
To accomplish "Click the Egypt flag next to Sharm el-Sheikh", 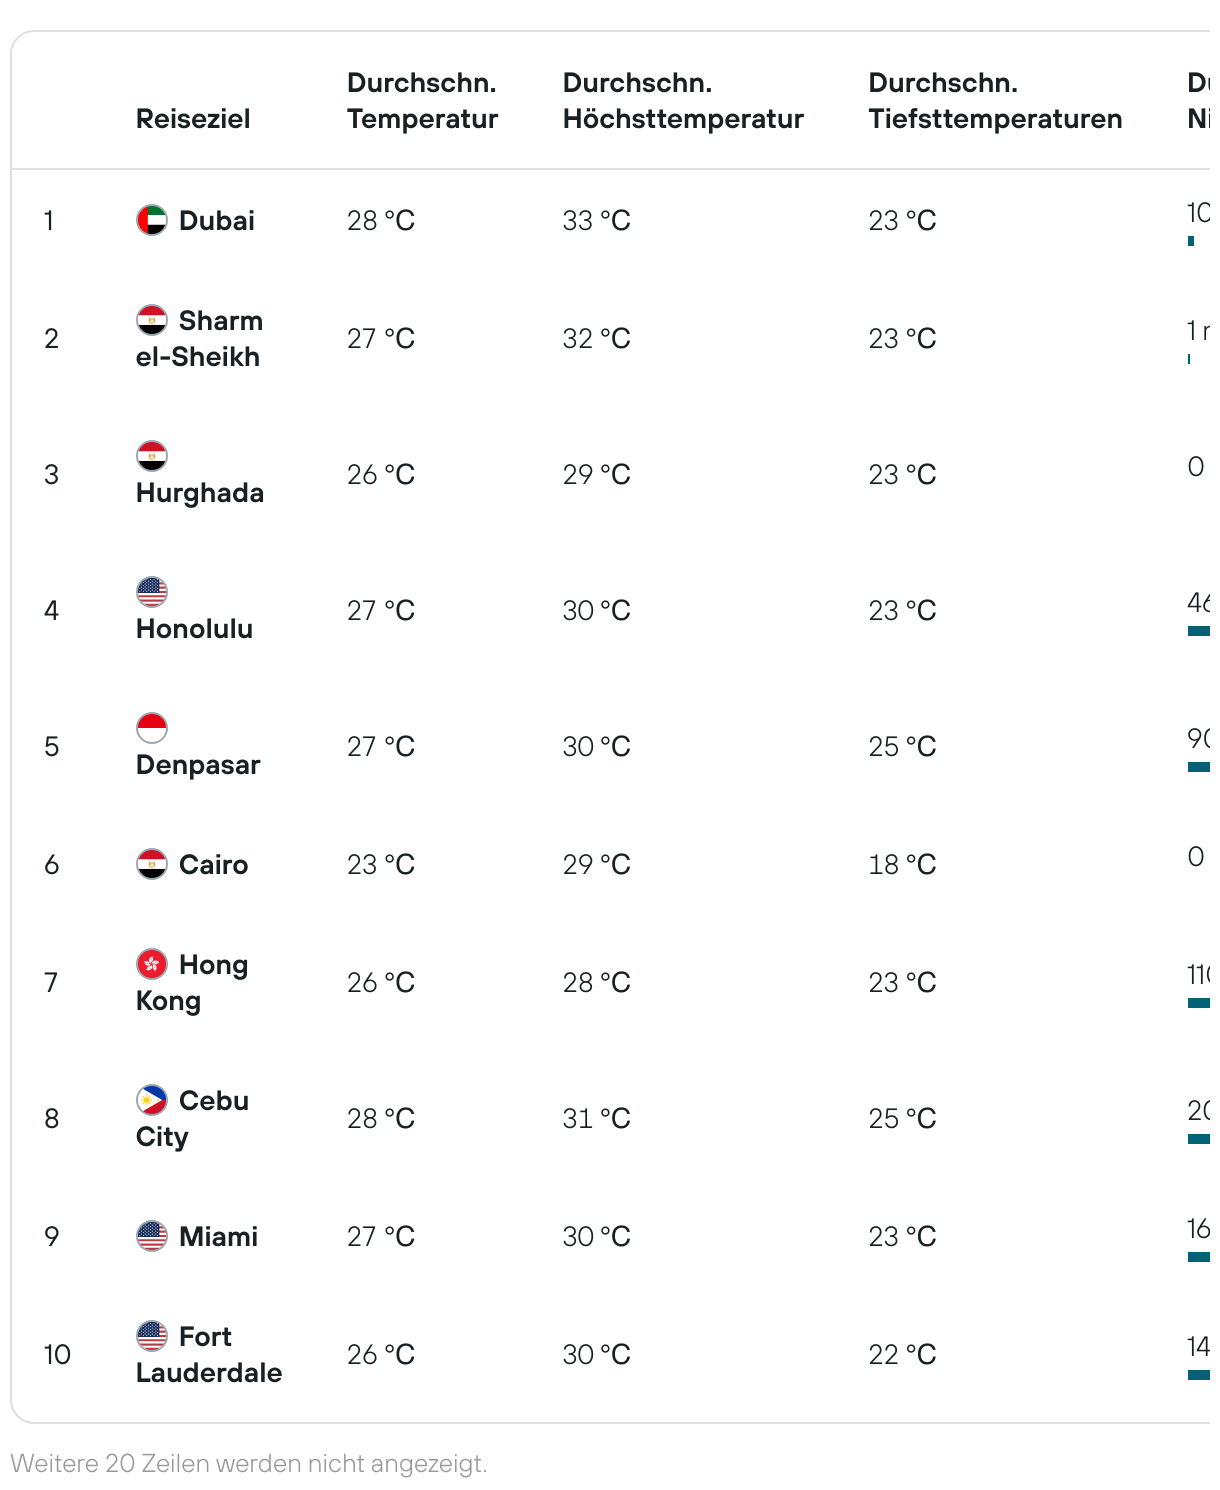I will pos(152,320).
